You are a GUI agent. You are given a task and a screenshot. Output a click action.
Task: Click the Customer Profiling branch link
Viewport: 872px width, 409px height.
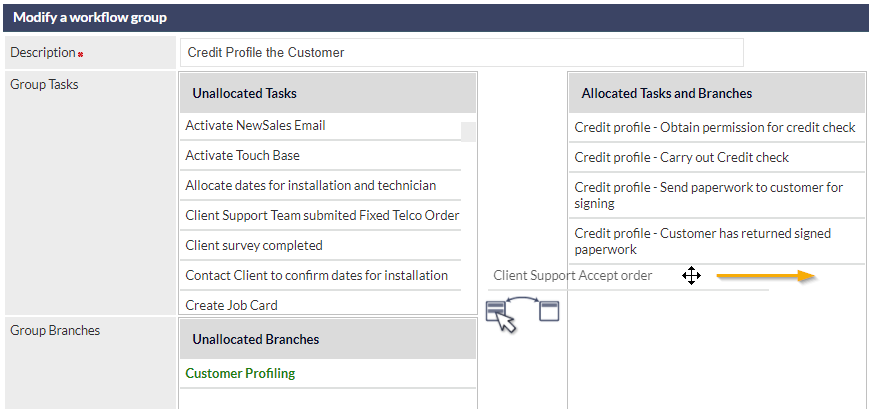pyautogui.click(x=240, y=373)
